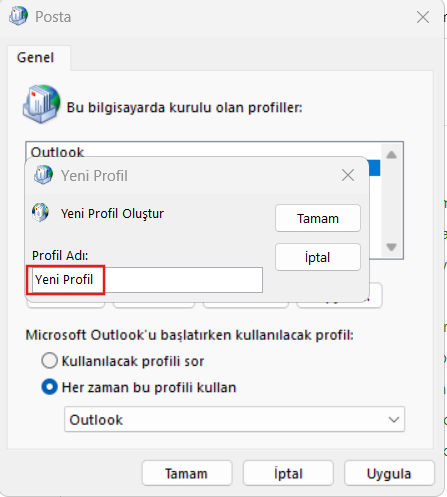
Task: Click the Yeni Profil Oluştur label
Action: click(x=112, y=214)
